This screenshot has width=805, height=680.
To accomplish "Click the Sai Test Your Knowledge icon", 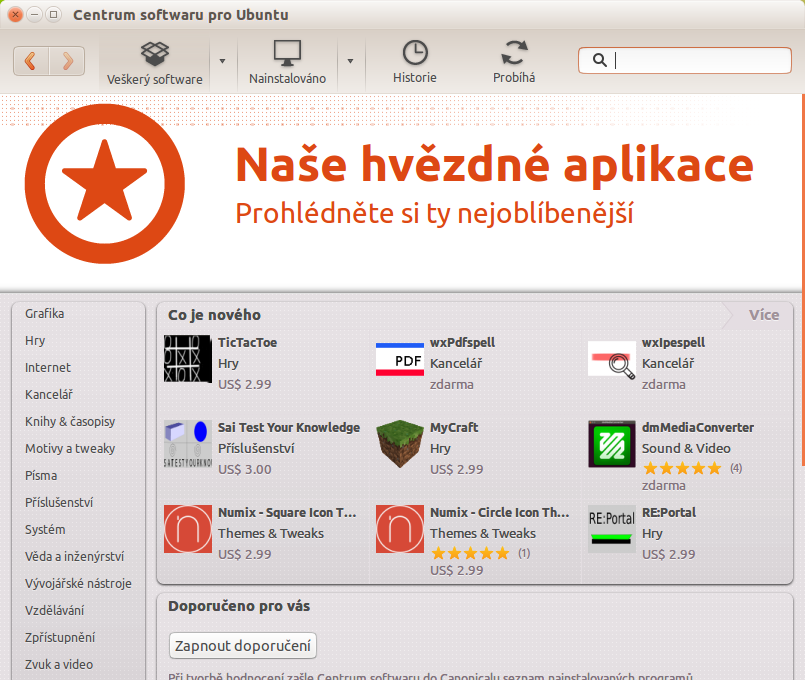I will [185, 444].
